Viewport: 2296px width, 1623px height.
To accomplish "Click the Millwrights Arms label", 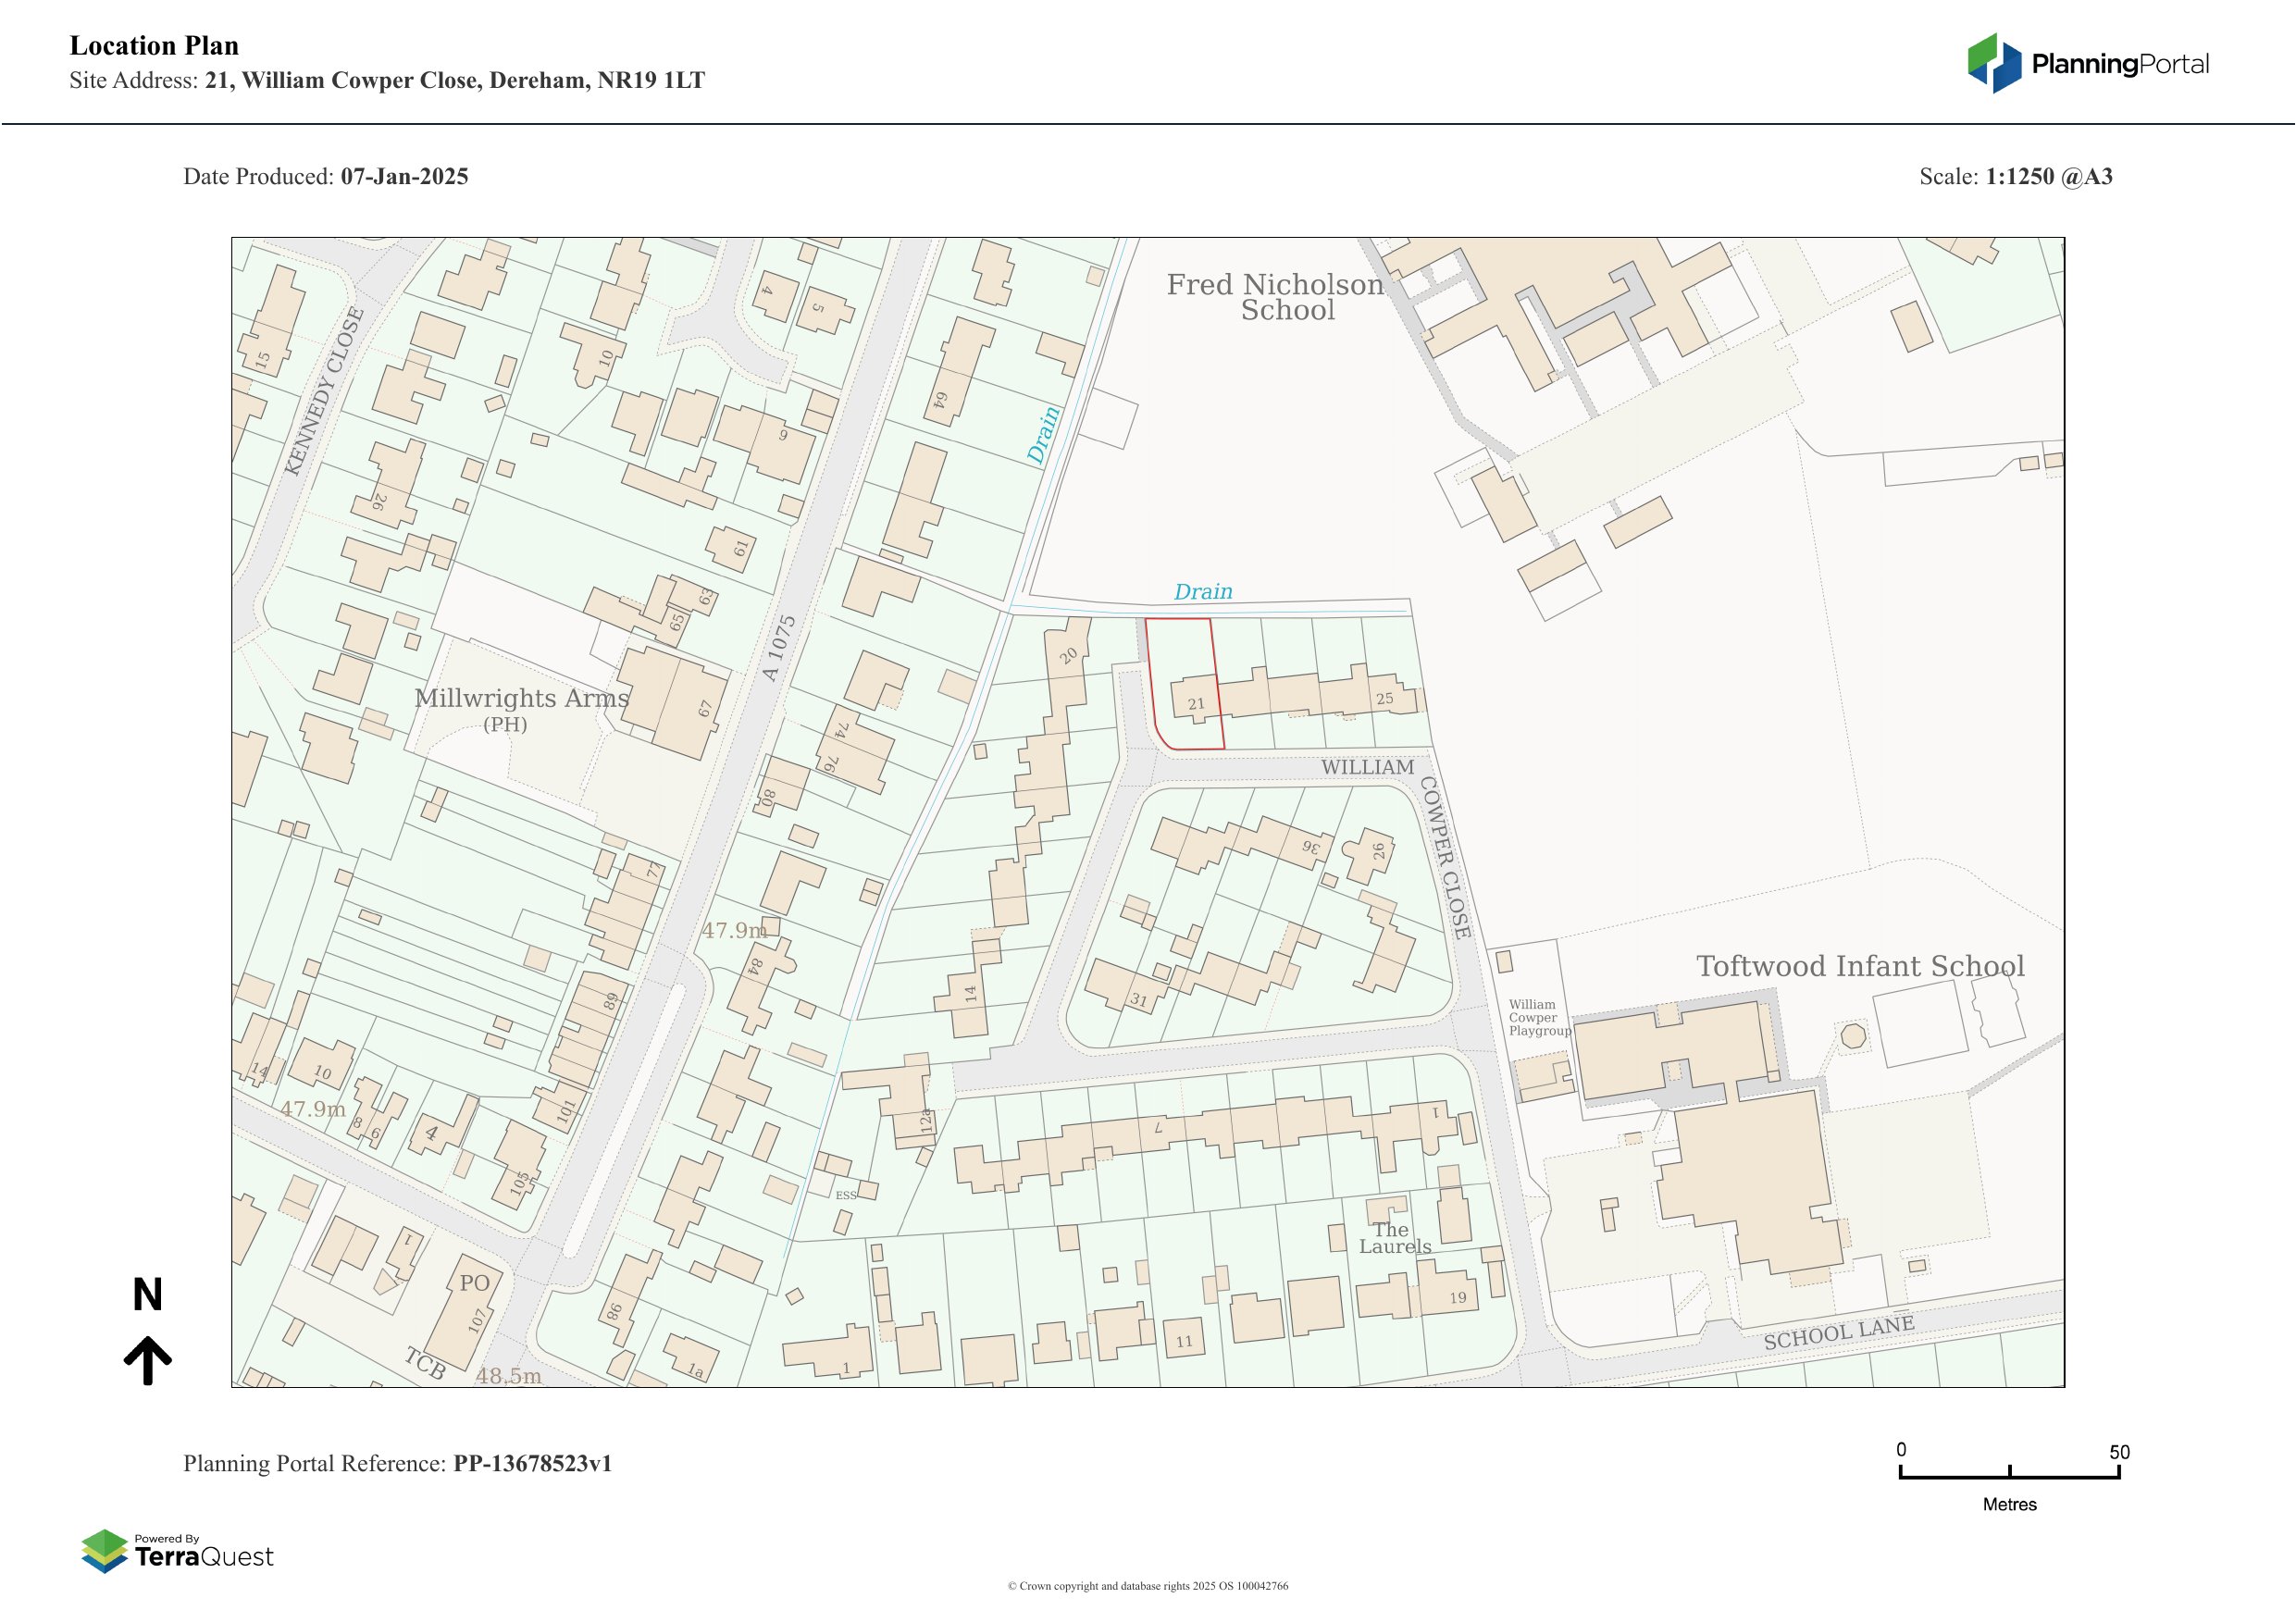I will point(521,699).
